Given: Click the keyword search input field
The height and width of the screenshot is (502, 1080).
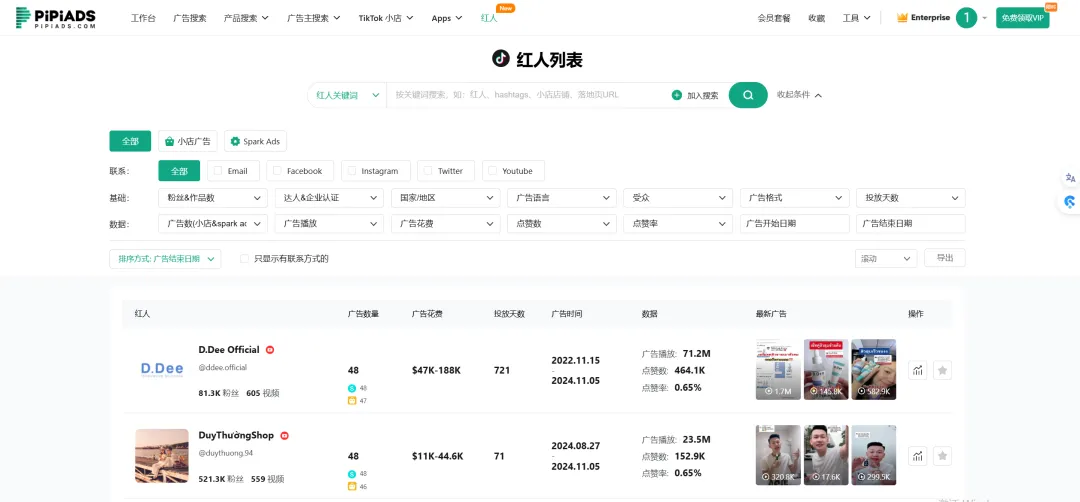Looking at the screenshot, I should point(527,95).
